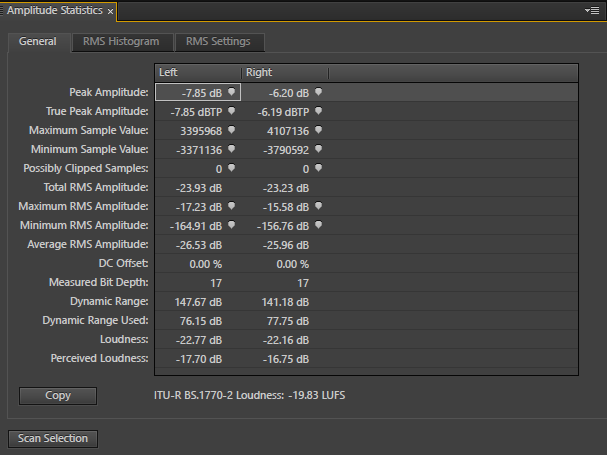The height and width of the screenshot is (455, 607).
Task: Click the -3790592 Minimum Sample Value
Action: 286,150
